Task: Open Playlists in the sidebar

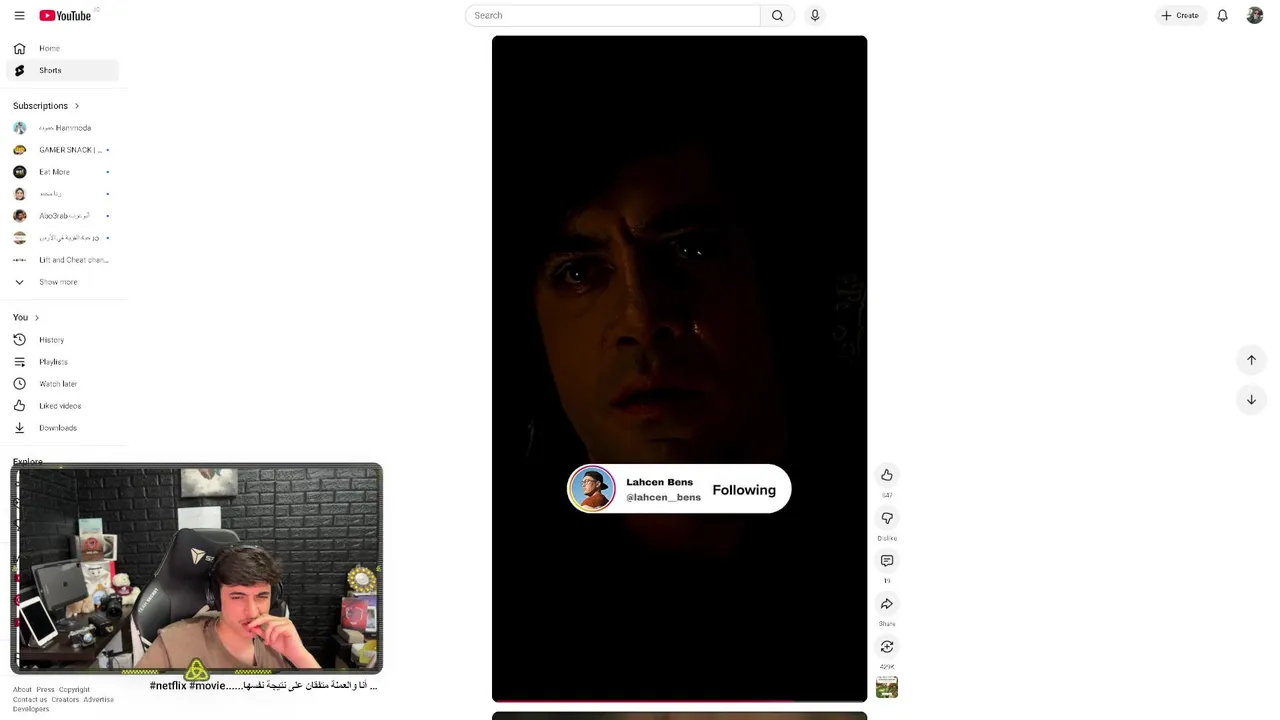Action: tap(62, 362)
